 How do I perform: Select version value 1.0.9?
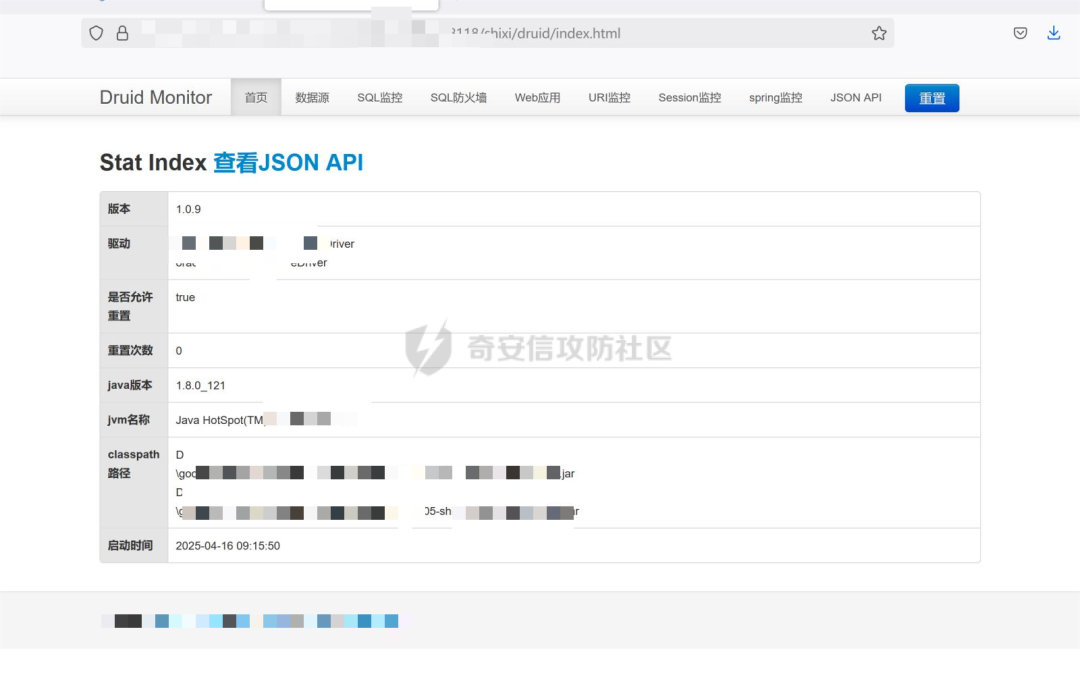click(x=188, y=209)
